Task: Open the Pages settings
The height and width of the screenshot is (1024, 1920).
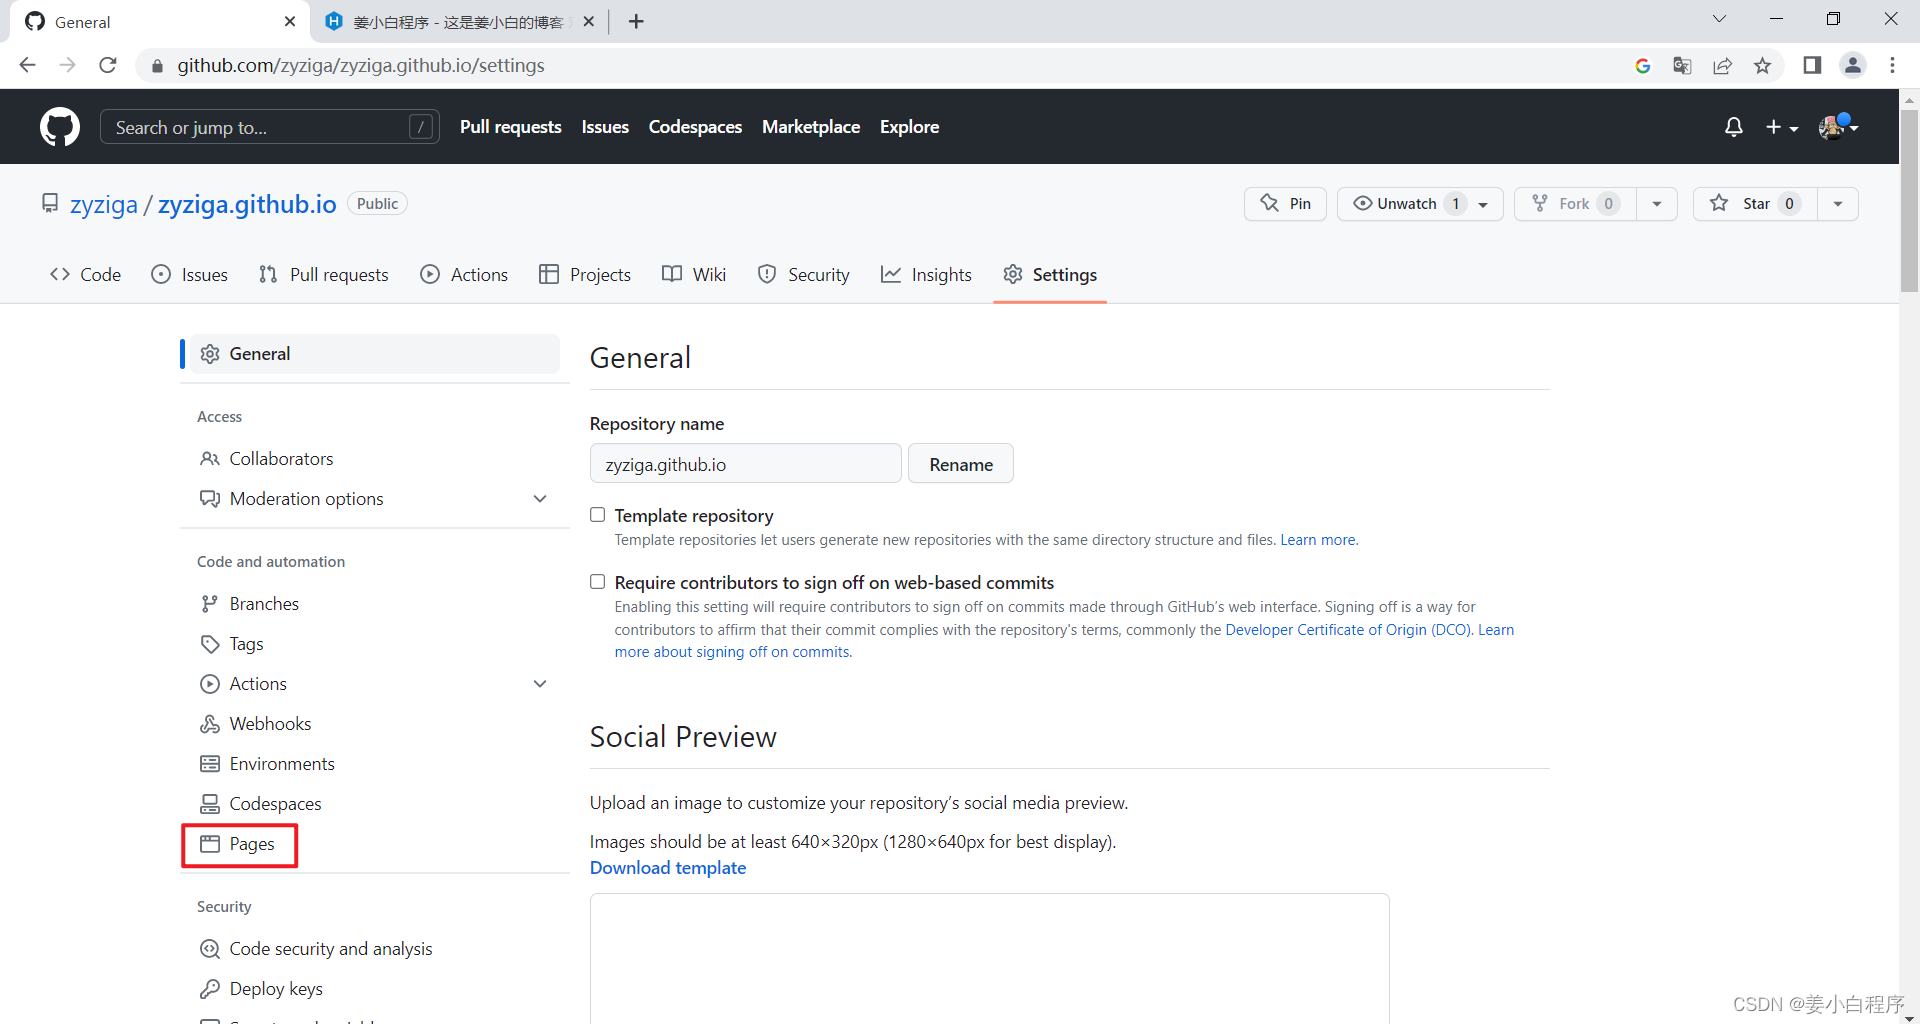Action: tap(251, 844)
